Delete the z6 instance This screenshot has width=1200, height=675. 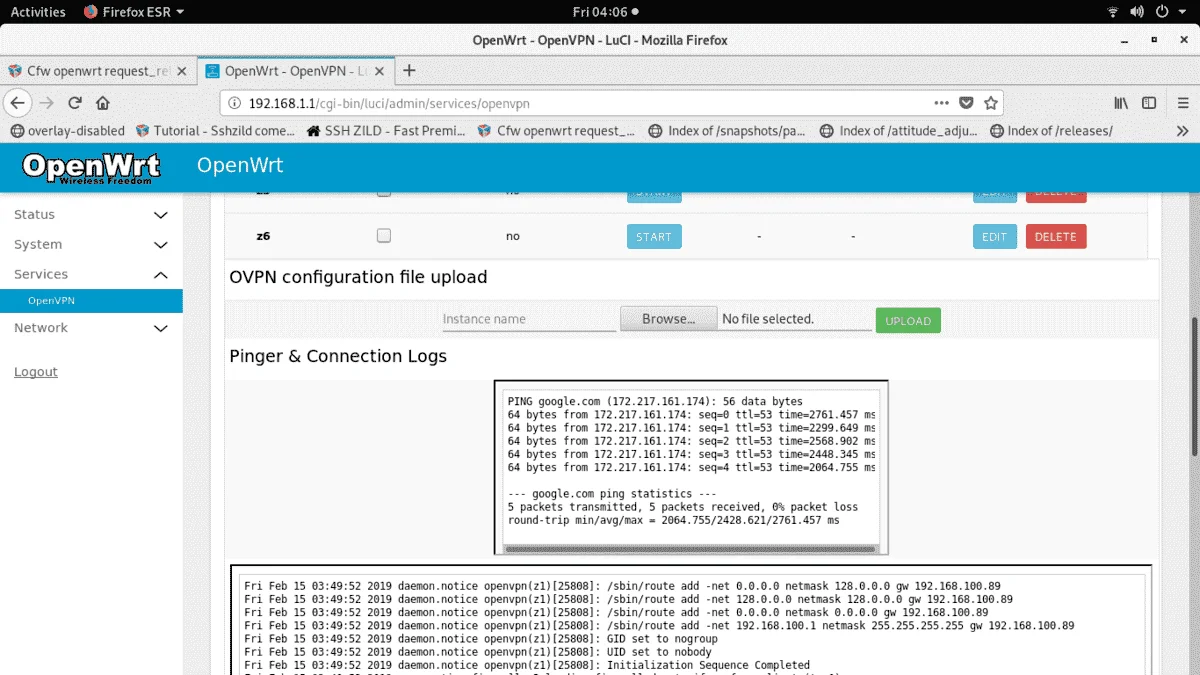[x=1056, y=237]
